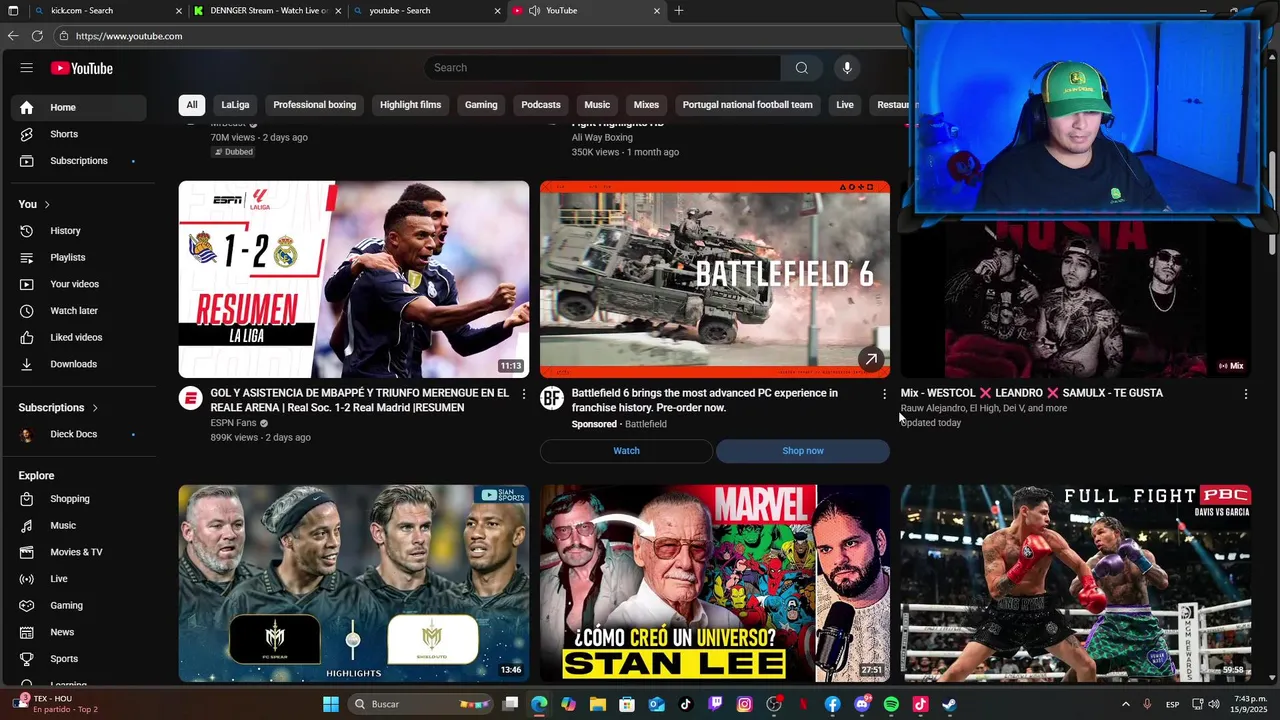Viewport: 1280px width, 720px height.
Task: Click the YouTube logo
Action: [x=82, y=68]
